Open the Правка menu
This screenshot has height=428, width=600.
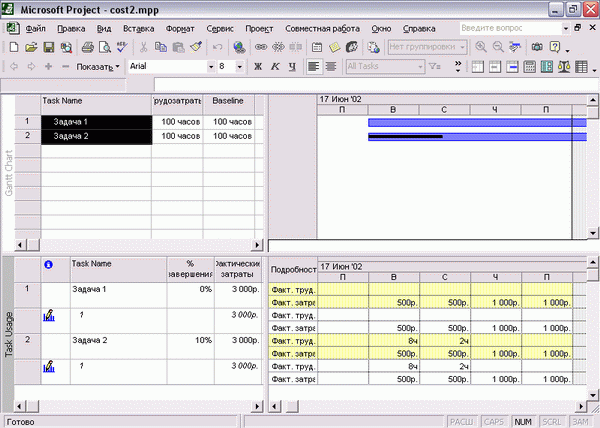coord(71,29)
